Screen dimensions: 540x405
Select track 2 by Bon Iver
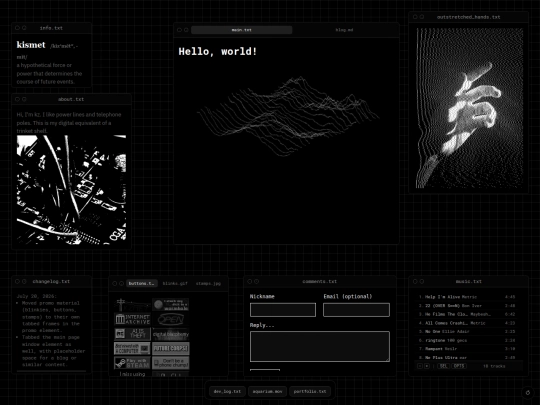[x=467, y=305]
